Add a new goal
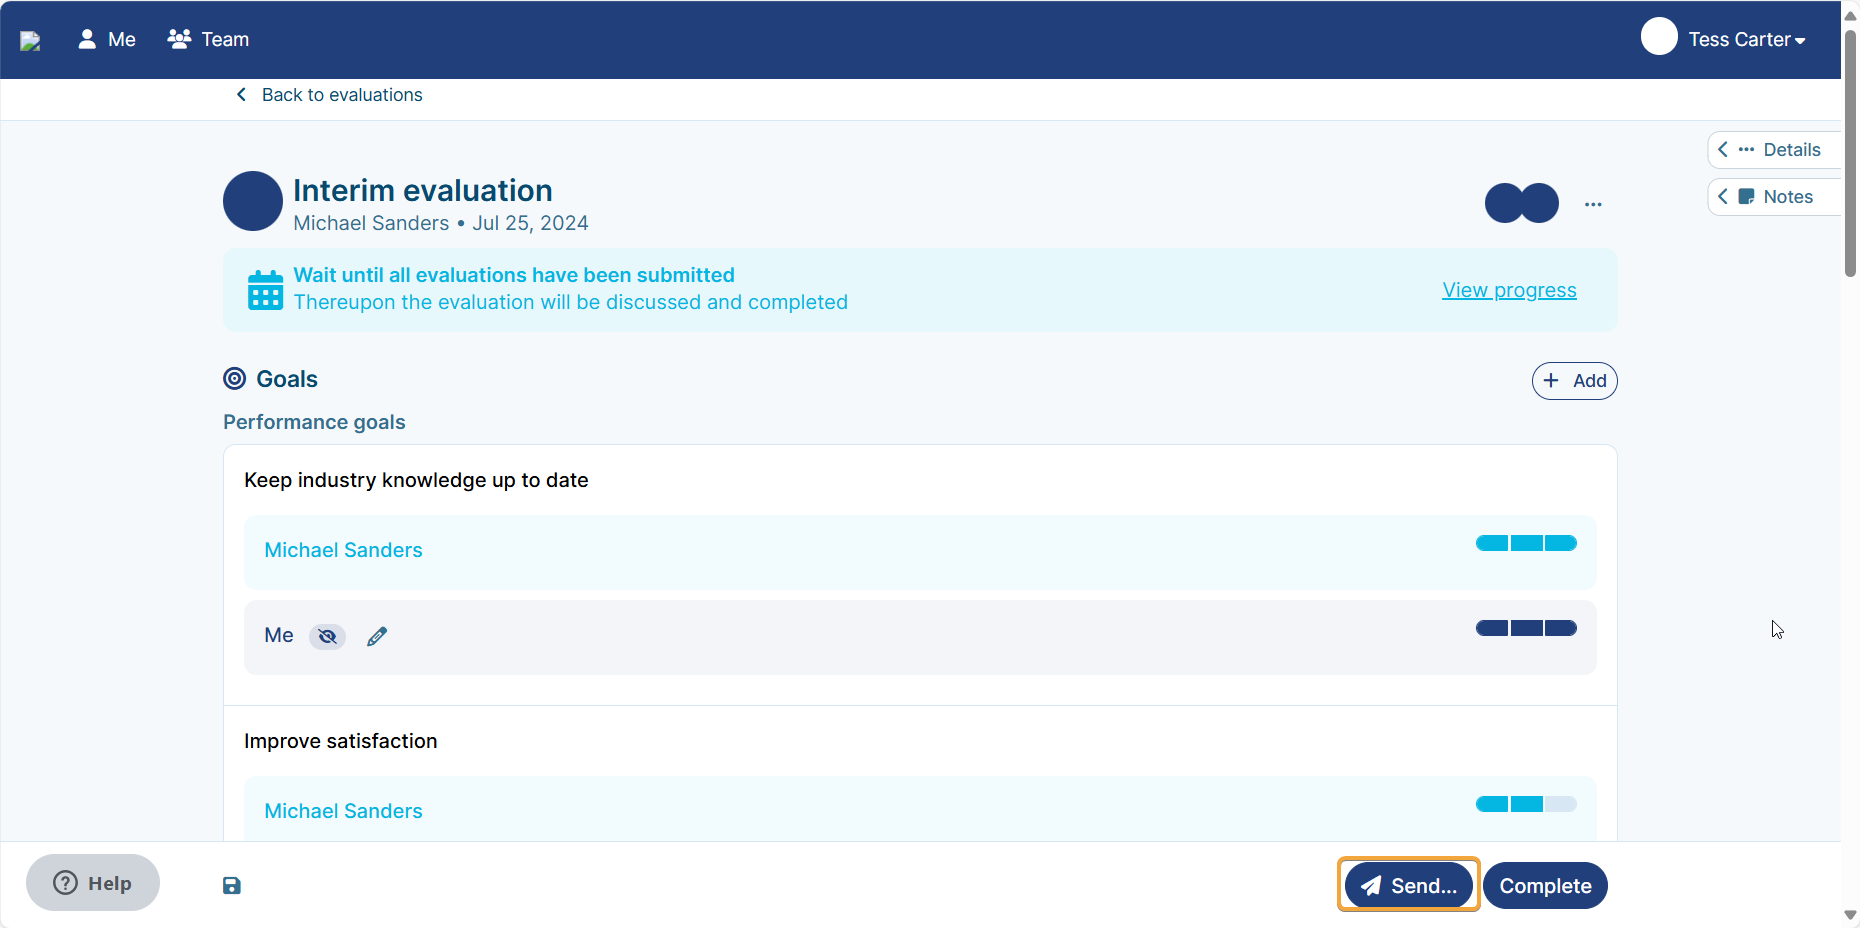The image size is (1860, 928). click(1574, 381)
